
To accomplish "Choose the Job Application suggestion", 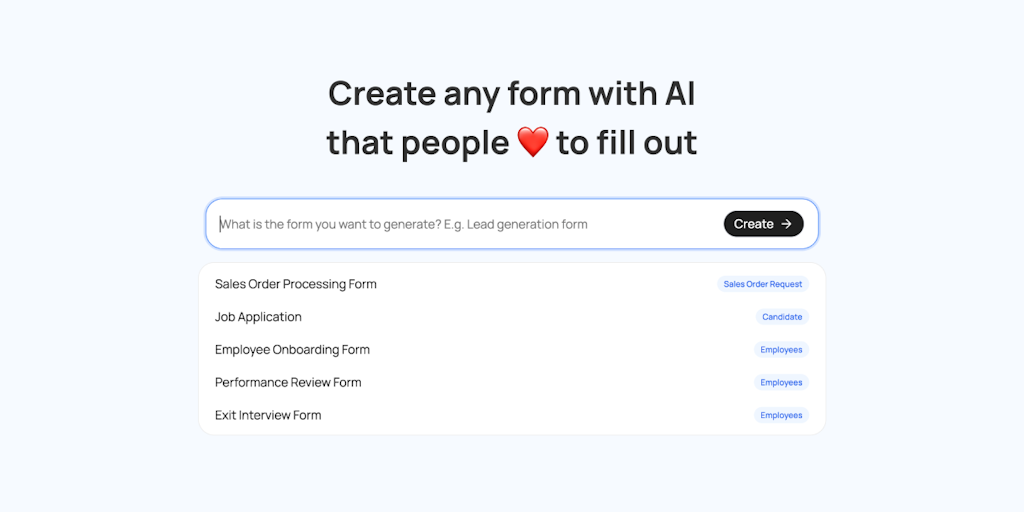I will pos(258,317).
